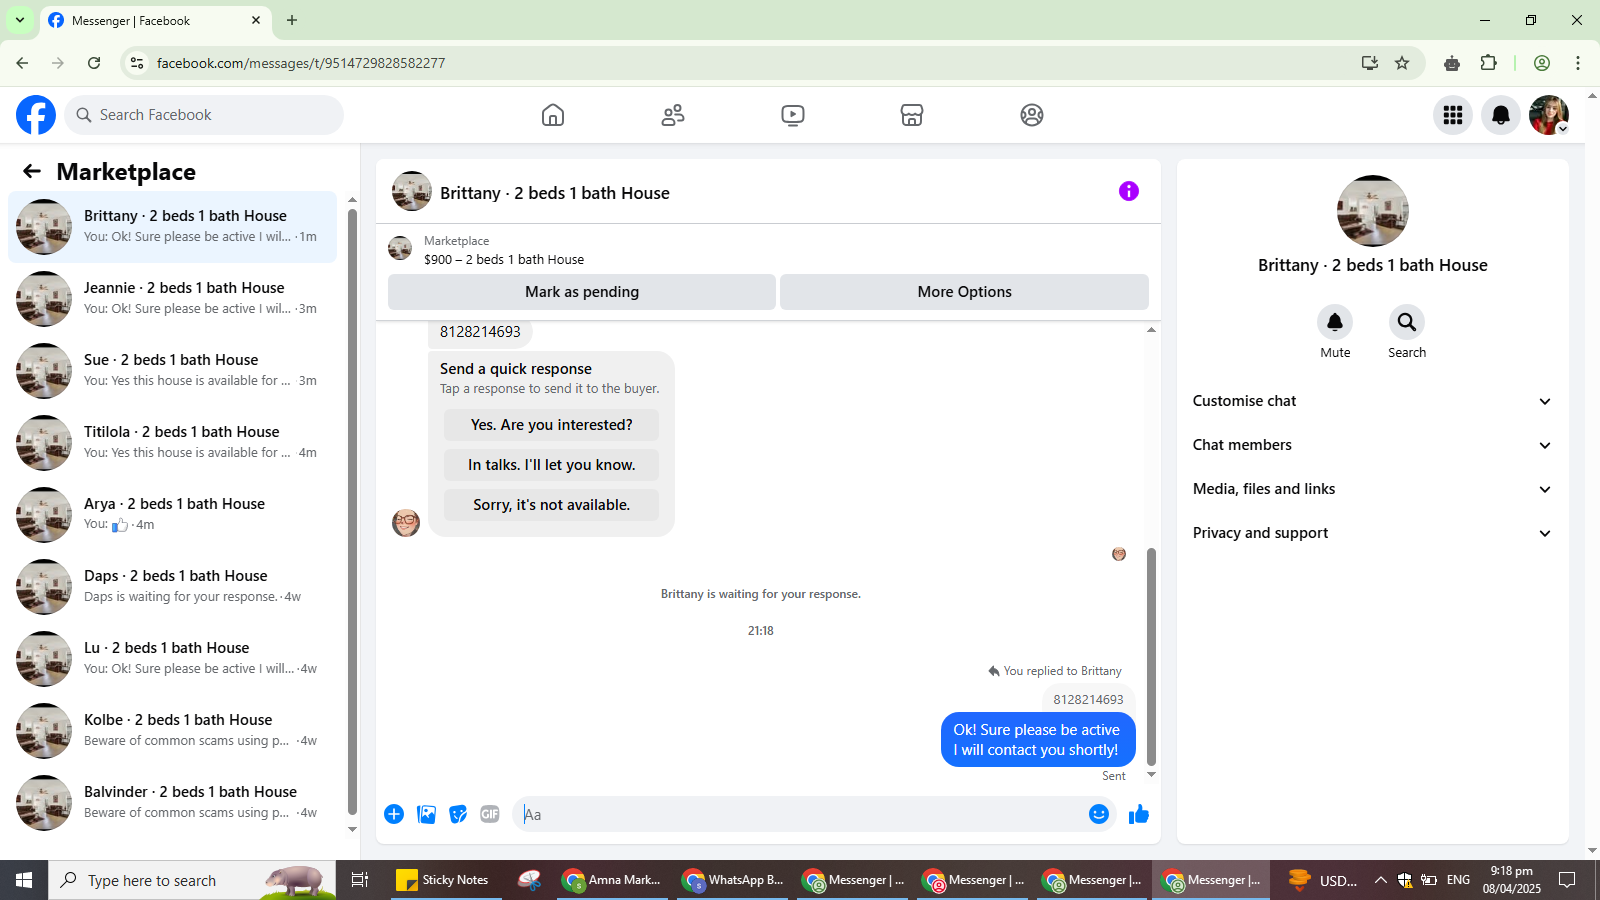Open Daps conversation in the chat list
Screen dimensions: 1600x900
click(x=172, y=587)
